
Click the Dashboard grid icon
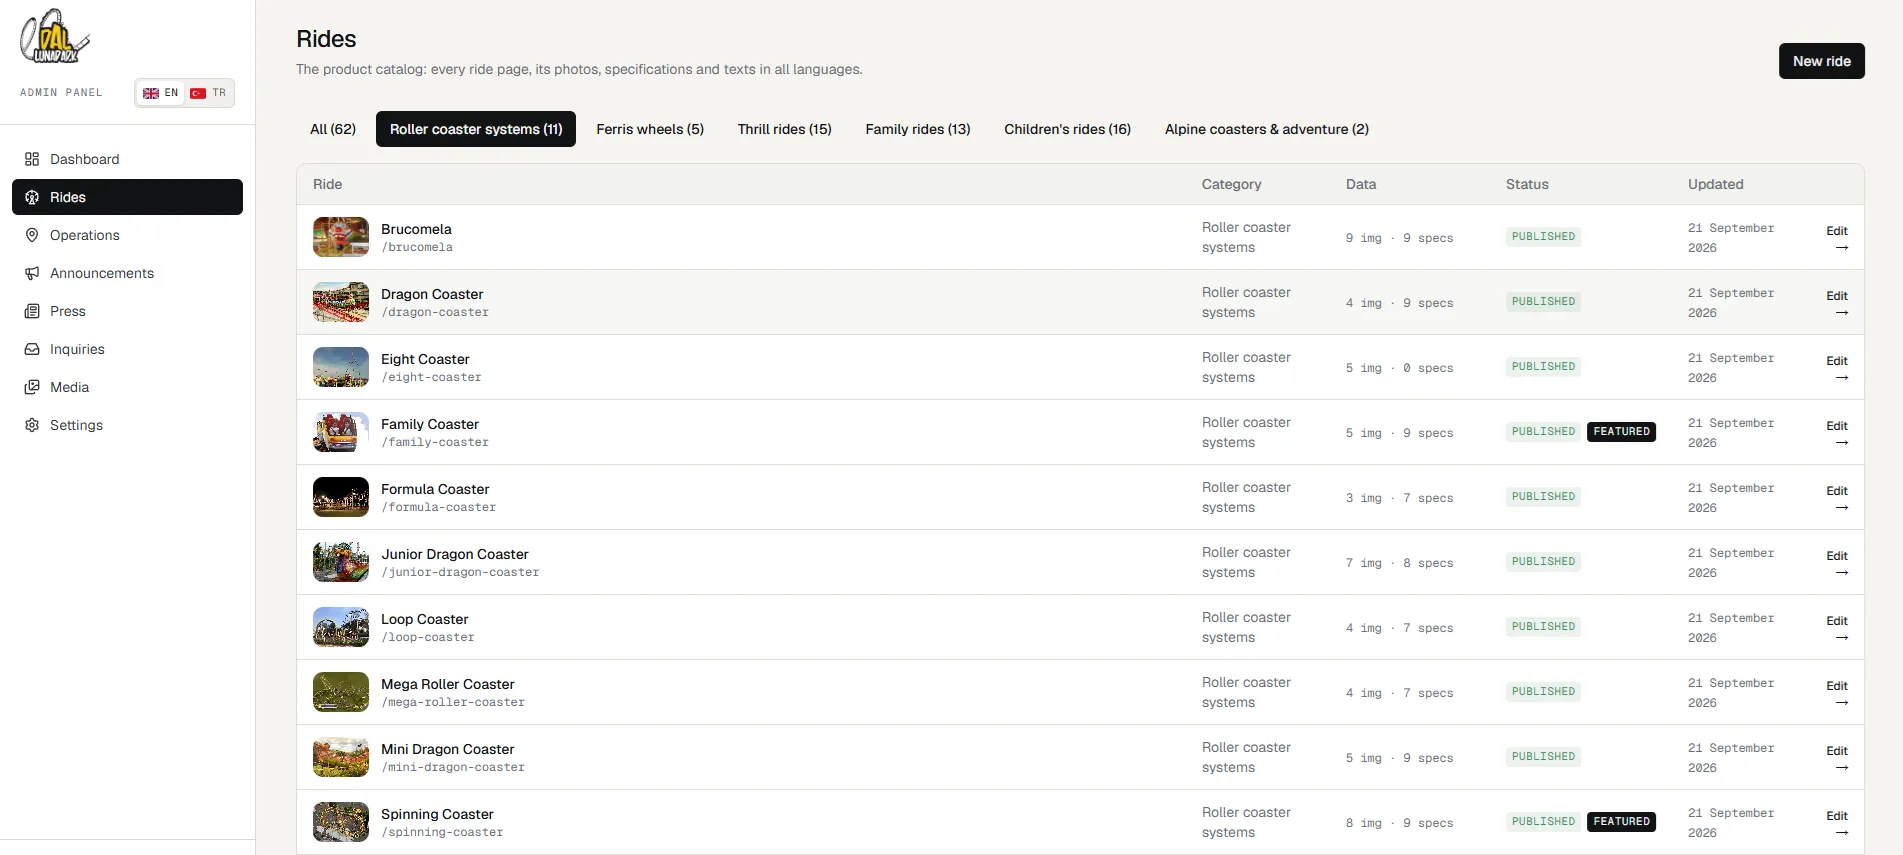32,159
